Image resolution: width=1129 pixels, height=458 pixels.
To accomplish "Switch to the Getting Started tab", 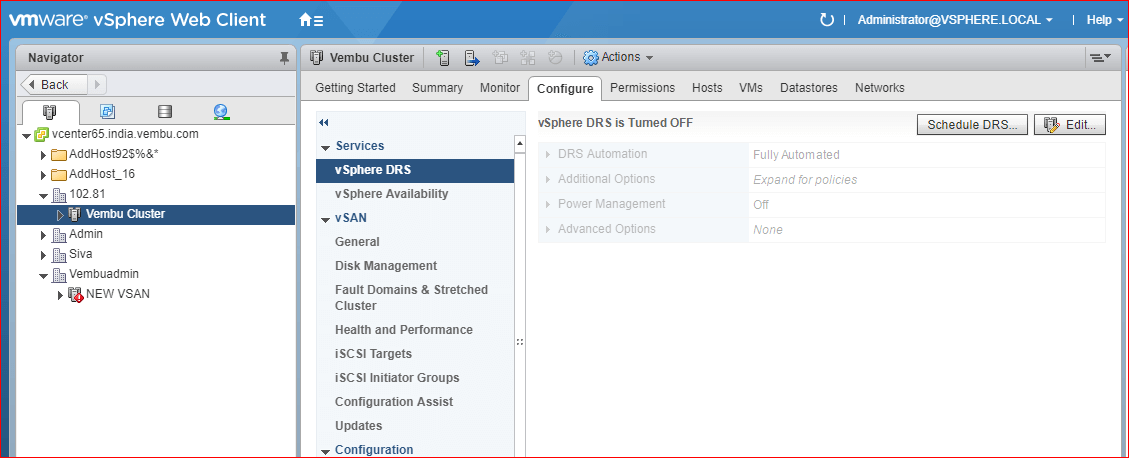I will click(x=356, y=88).
